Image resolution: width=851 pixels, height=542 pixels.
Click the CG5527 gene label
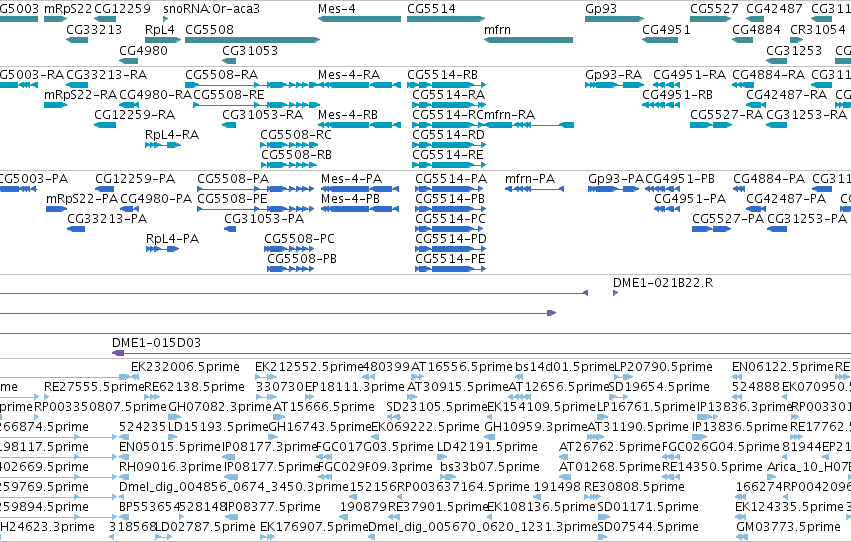pos(714,9)
